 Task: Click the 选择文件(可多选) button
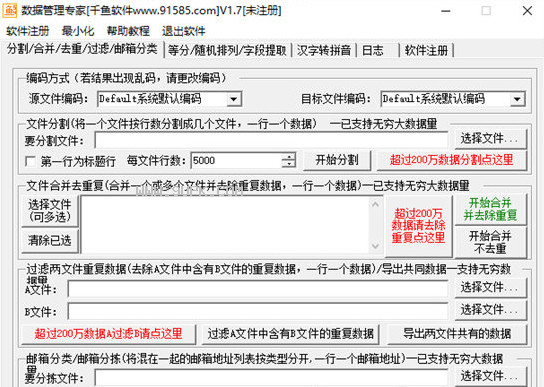pyautogui.click(x=50, y=211)
